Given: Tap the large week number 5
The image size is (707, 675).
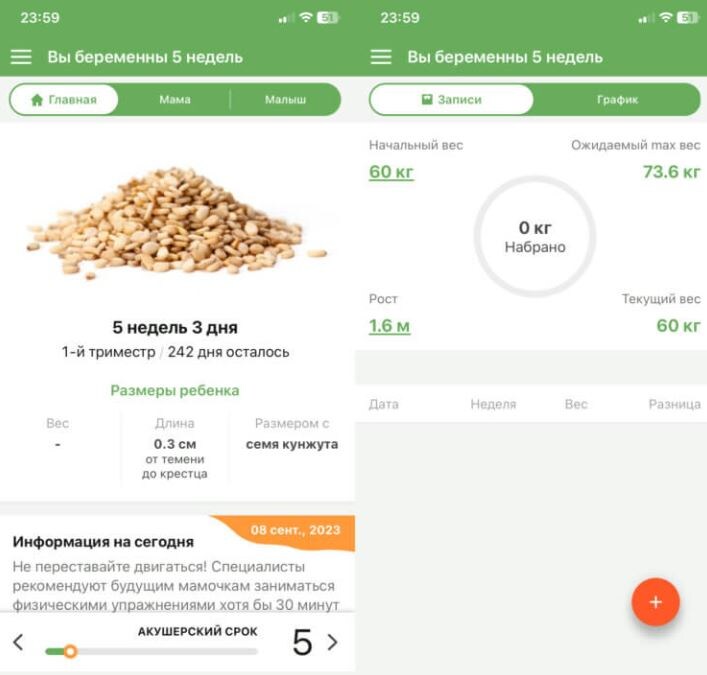Looking at the screenshot, I should [302, 642].
